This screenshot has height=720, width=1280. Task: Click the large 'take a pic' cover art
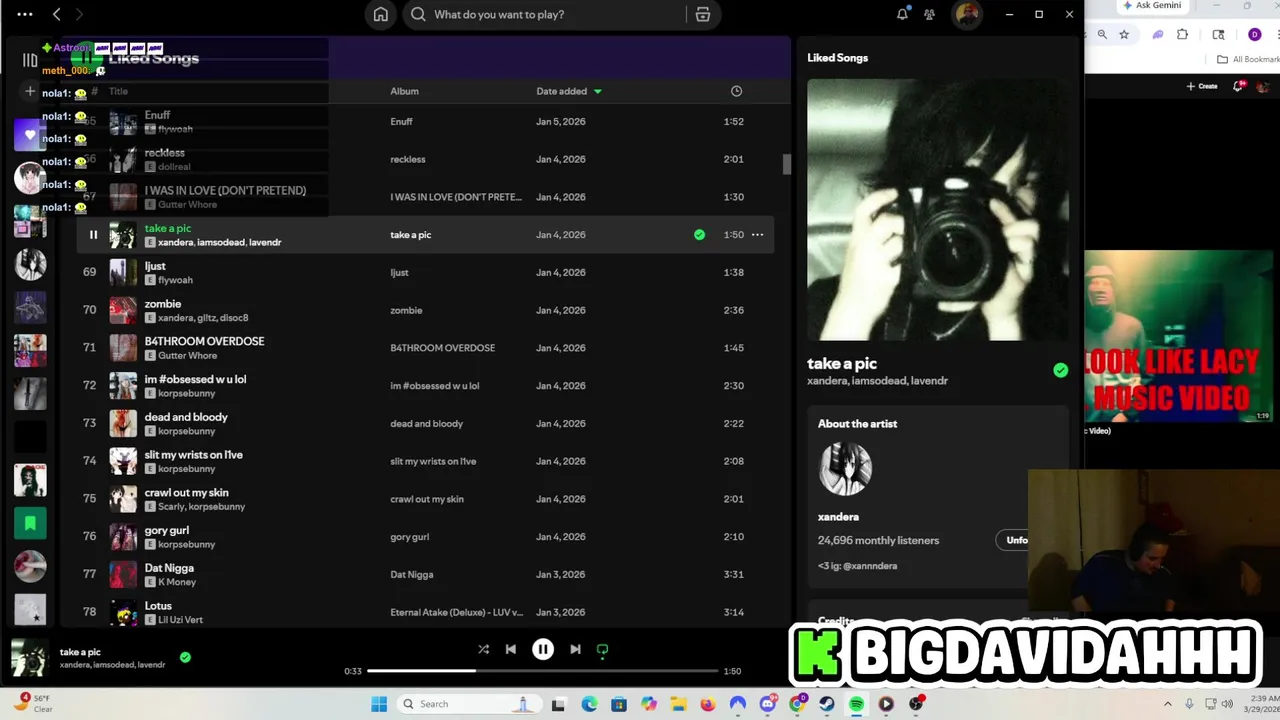coord(938,210)
